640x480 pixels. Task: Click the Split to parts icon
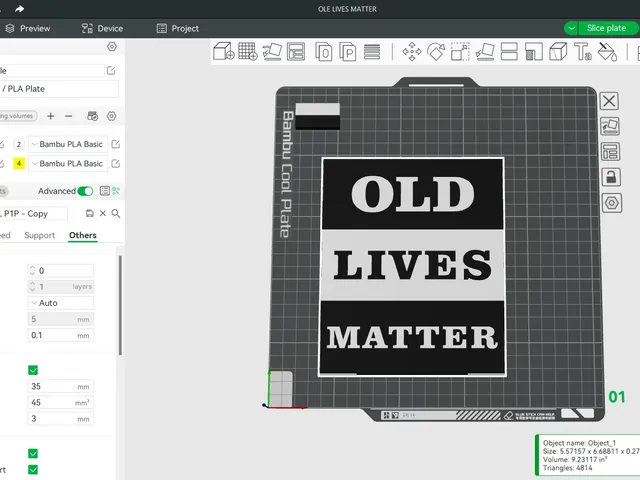coord(348,52)
